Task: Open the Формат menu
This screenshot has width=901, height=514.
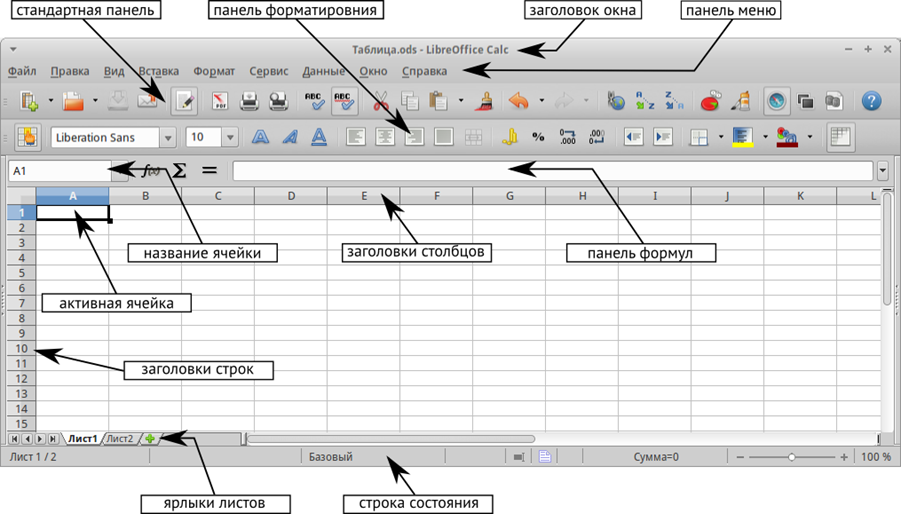Action: click(x=214, y=71)
